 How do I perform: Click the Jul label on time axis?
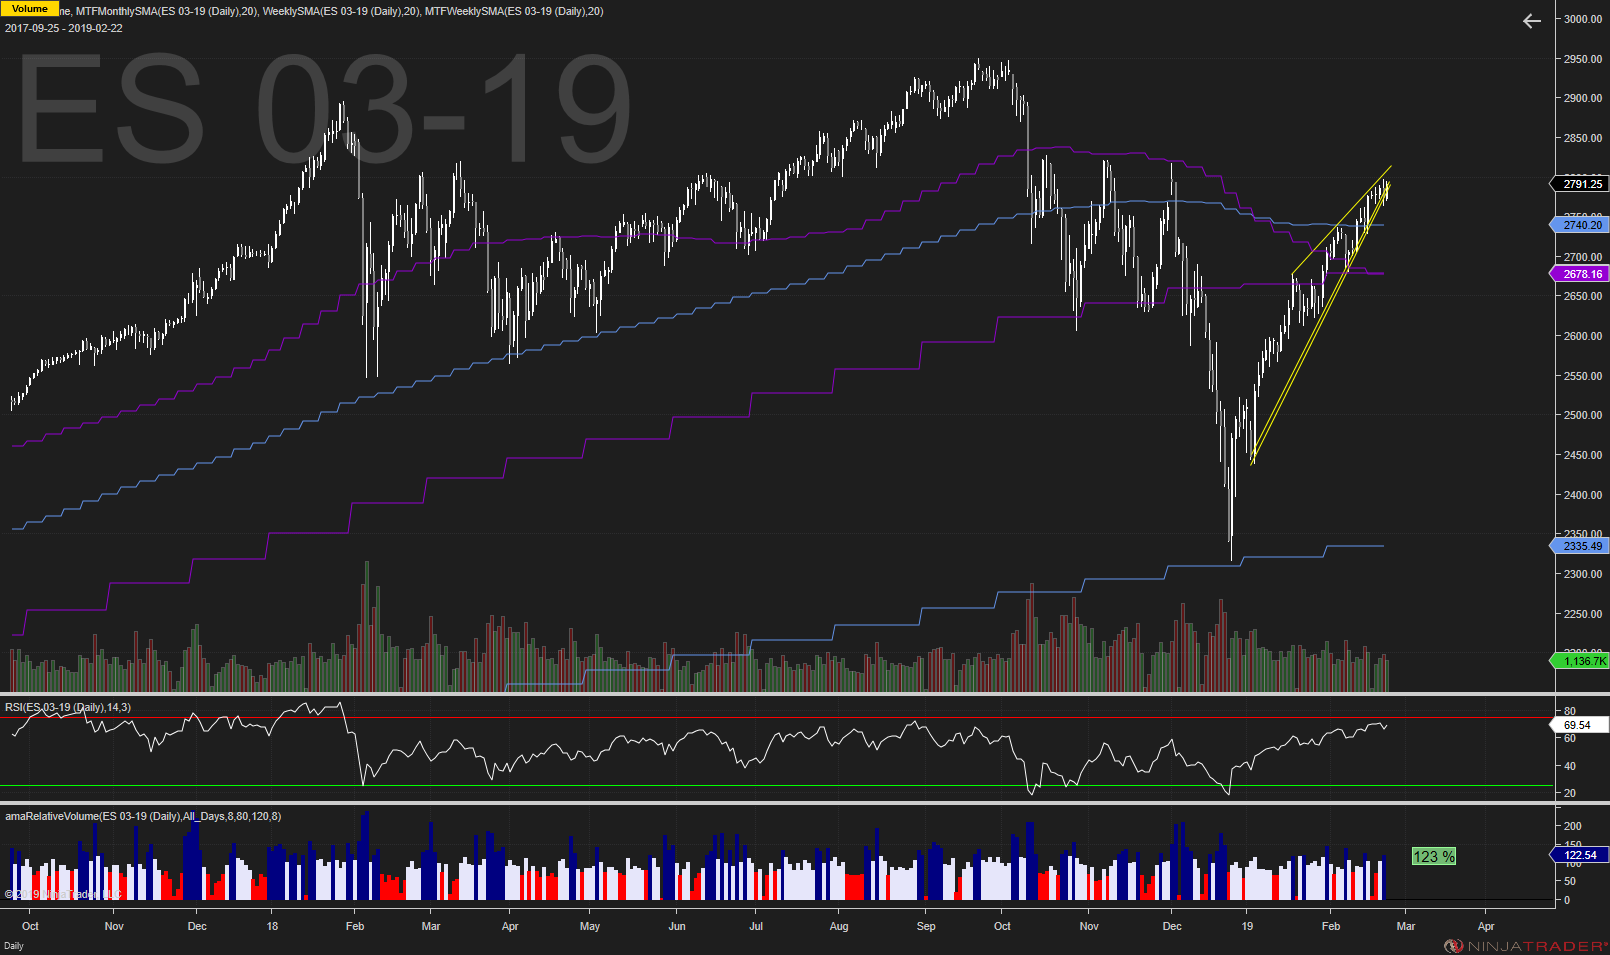click(756, 926)
